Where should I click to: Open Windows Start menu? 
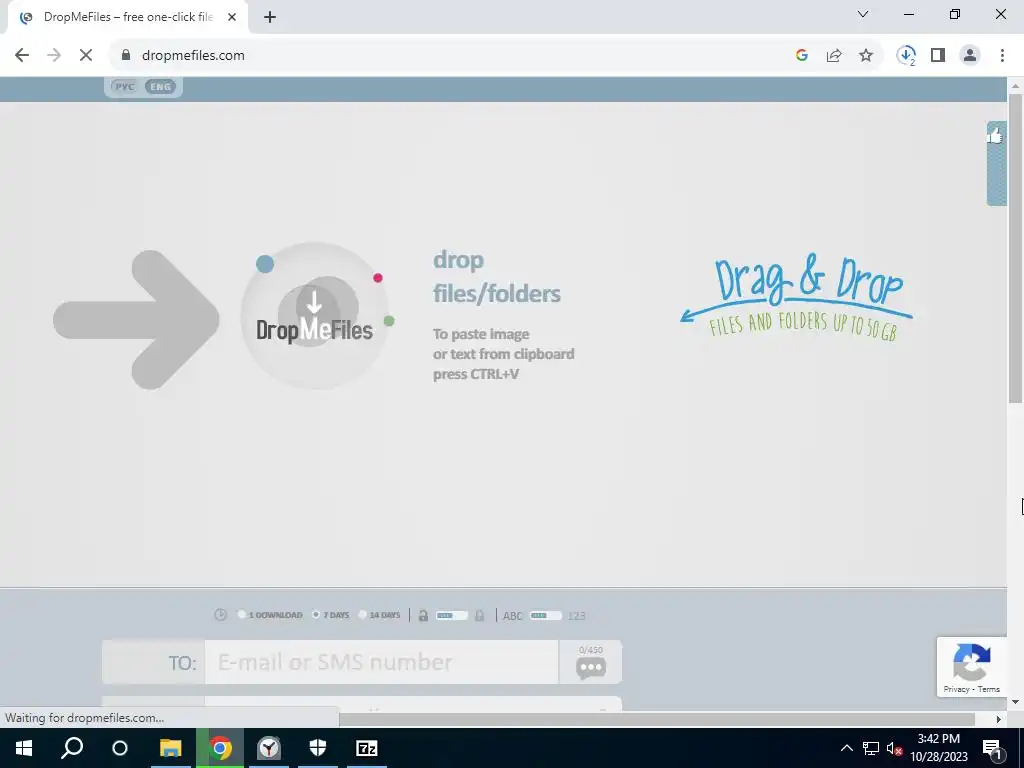[x=24, y=748]
